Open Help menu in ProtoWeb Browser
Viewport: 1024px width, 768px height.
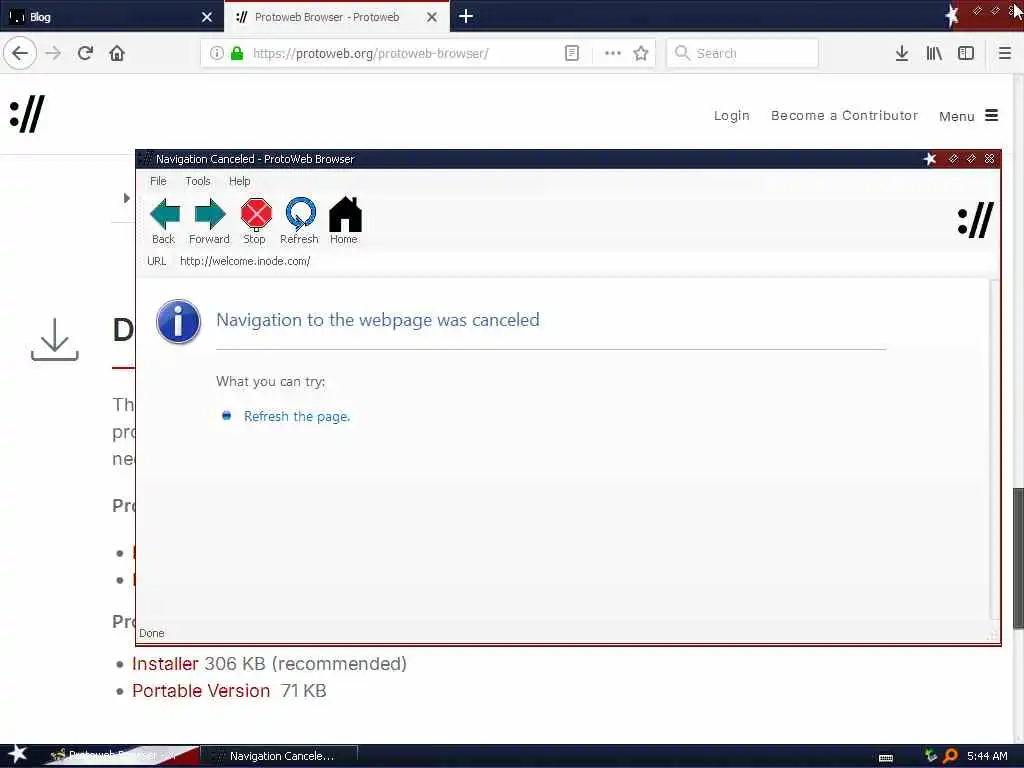tap(239, 181)
